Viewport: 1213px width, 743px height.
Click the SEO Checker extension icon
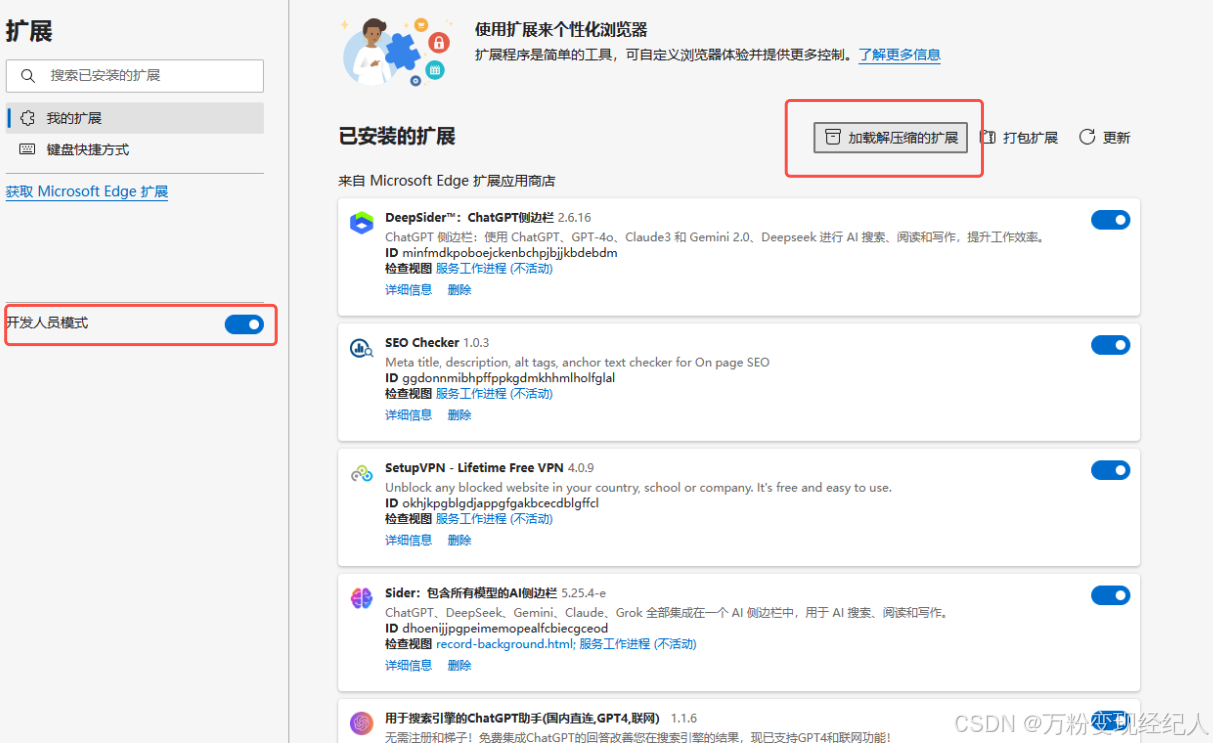pos(361,348)
